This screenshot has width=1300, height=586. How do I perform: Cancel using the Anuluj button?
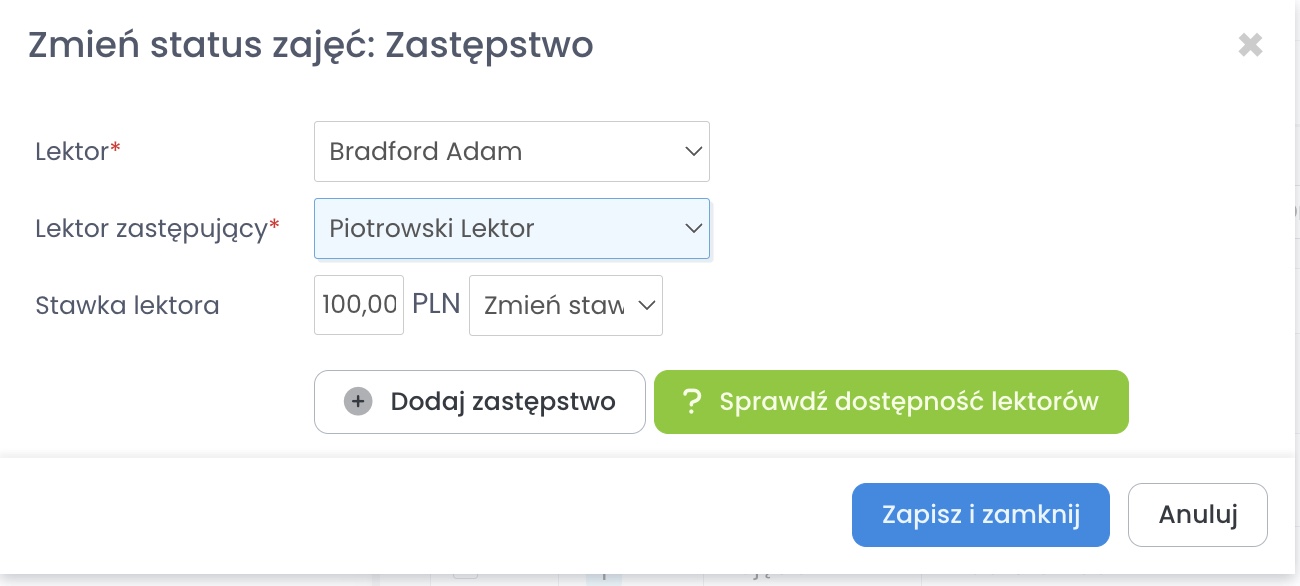click(x=1197, y=515)
